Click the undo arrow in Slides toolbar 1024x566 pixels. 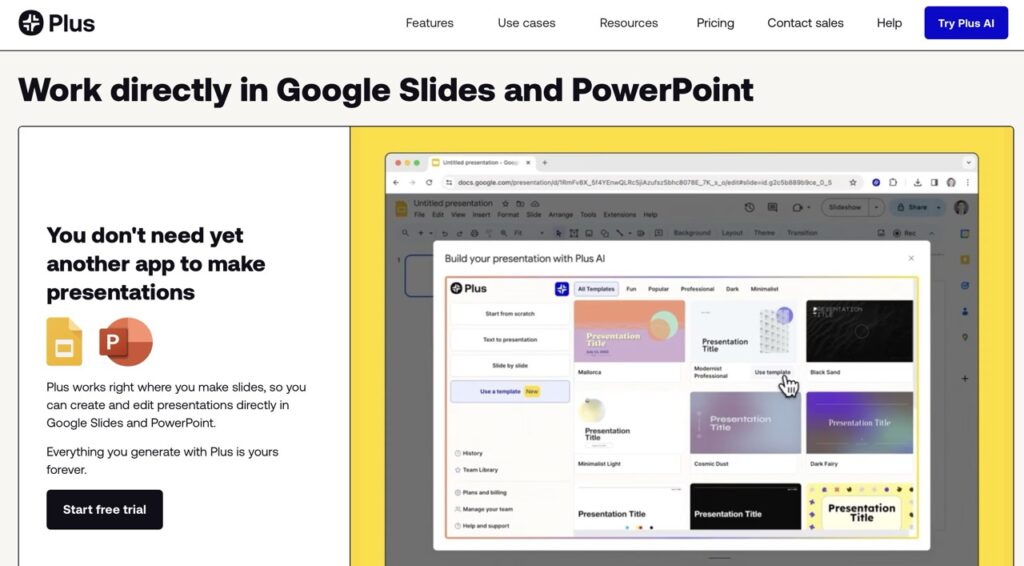[x=445, y=233]
